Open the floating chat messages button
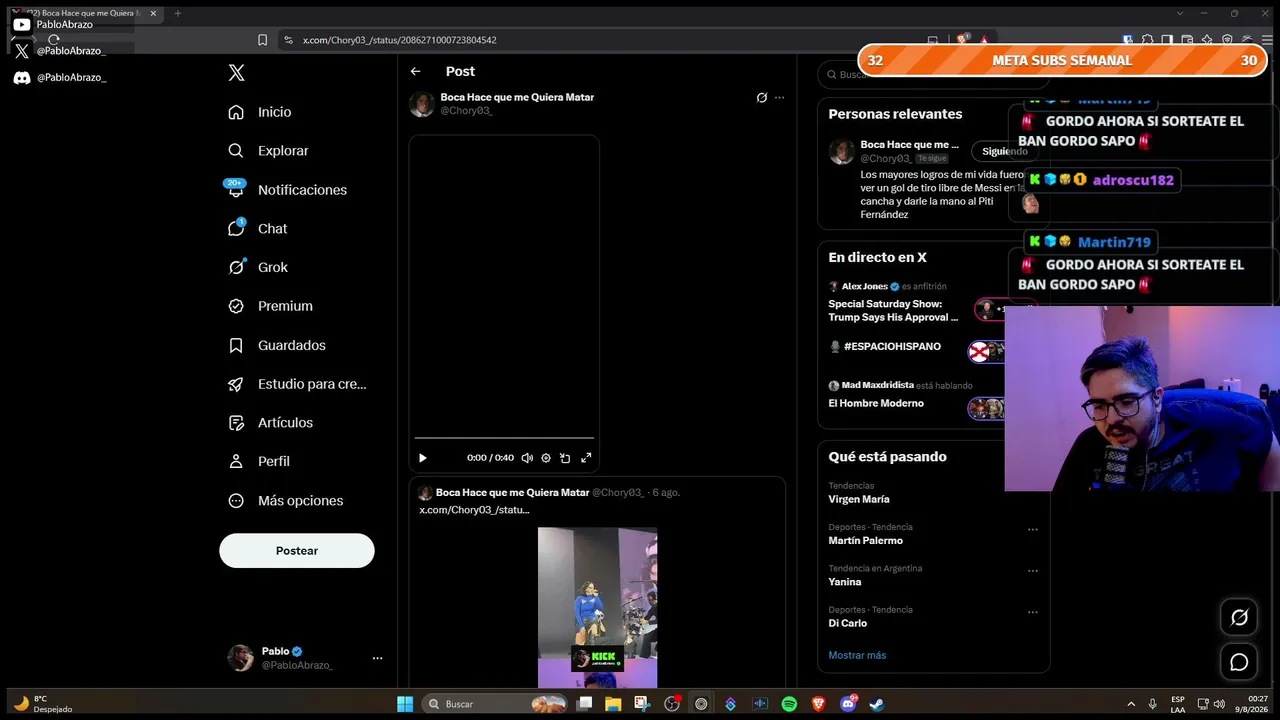 pos(1239,662)
